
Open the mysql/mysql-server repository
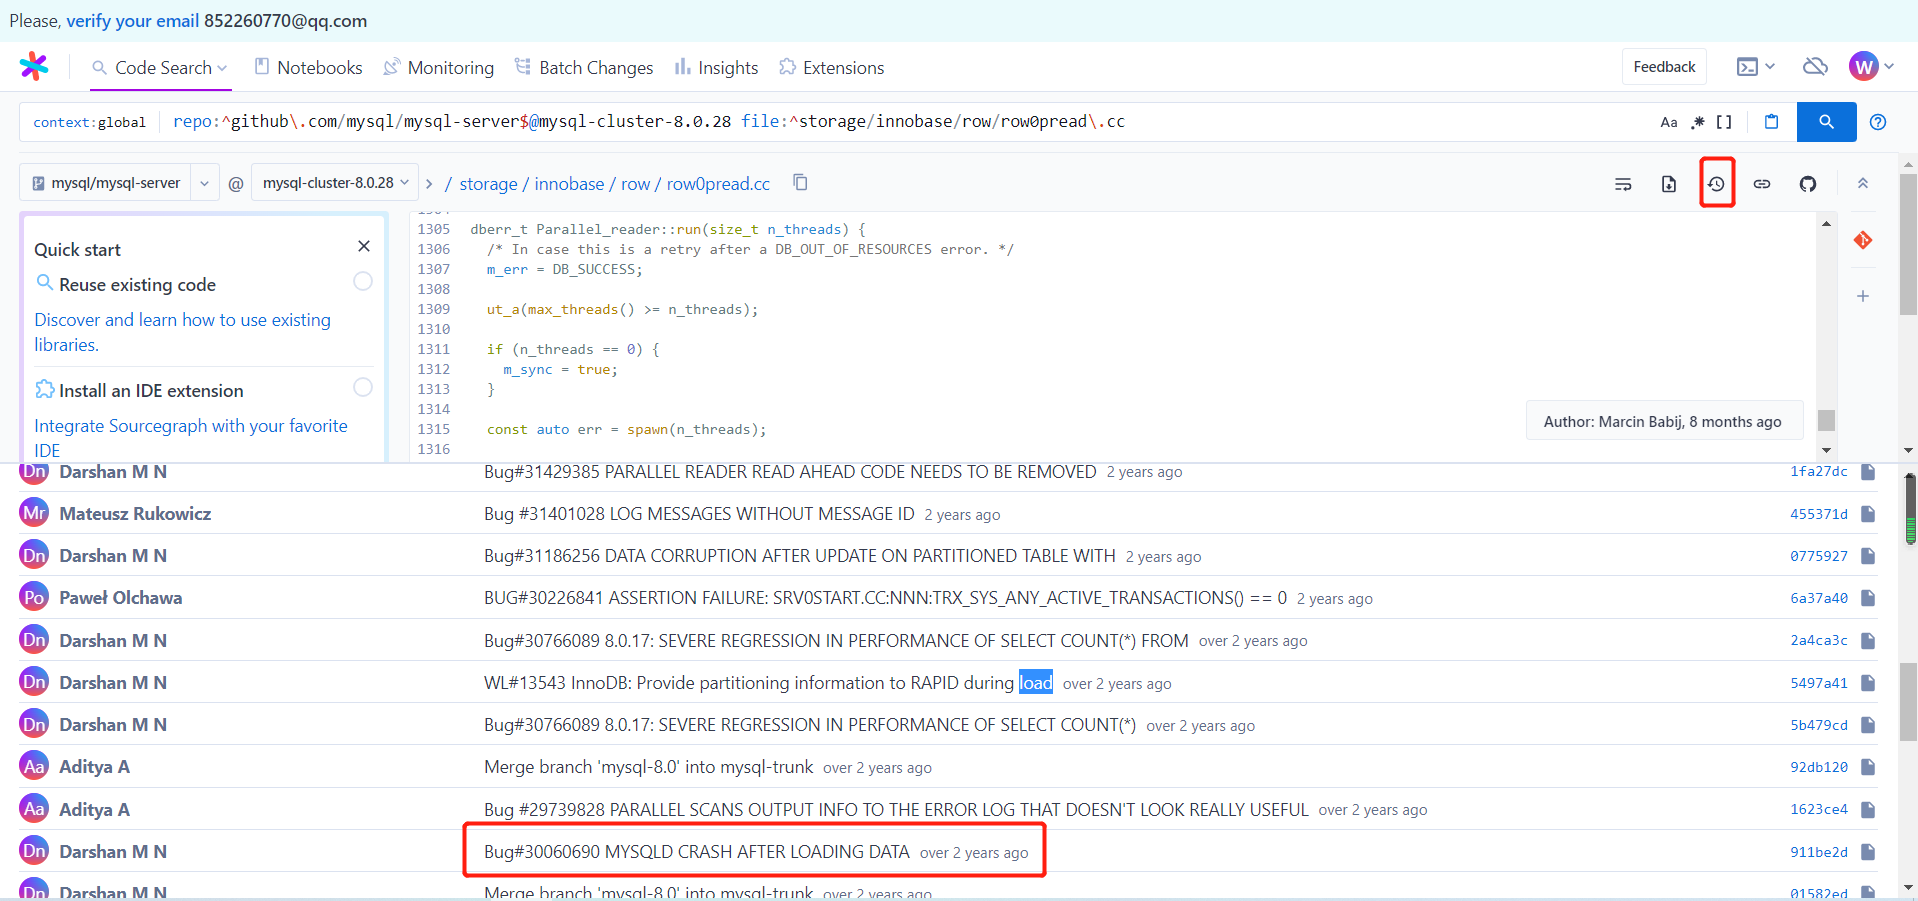[105, 183]
